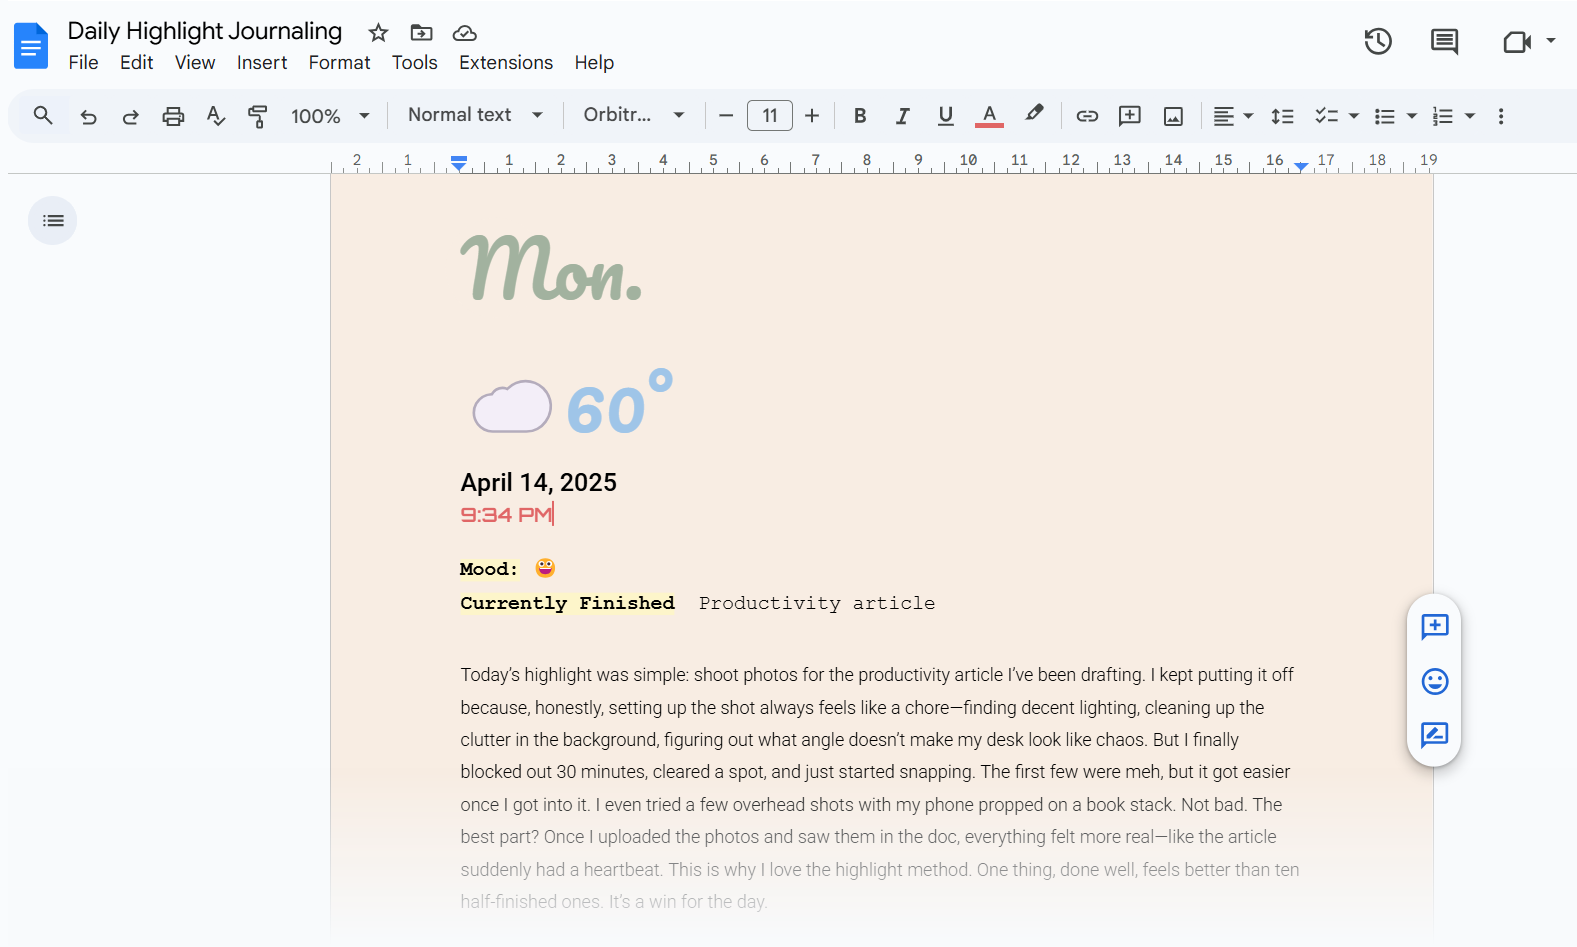Screen dimensions: 1577x947
Task: Open version history clock icon
Action: click(x=1378, y=42)
